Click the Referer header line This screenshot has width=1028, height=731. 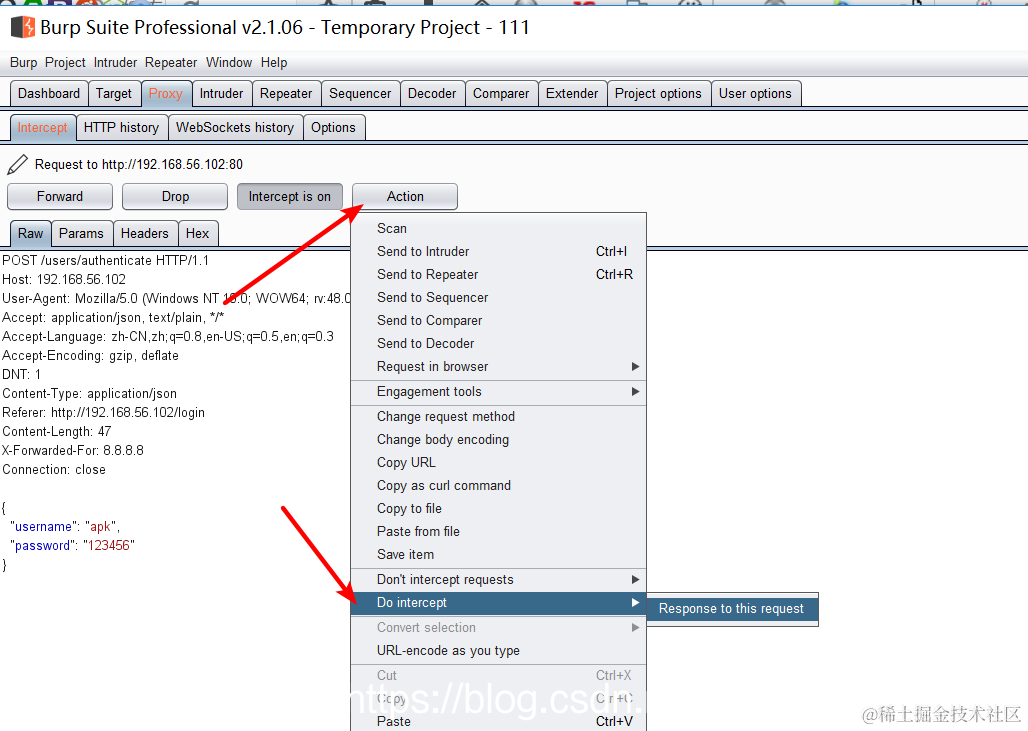(x=104, y=413)
